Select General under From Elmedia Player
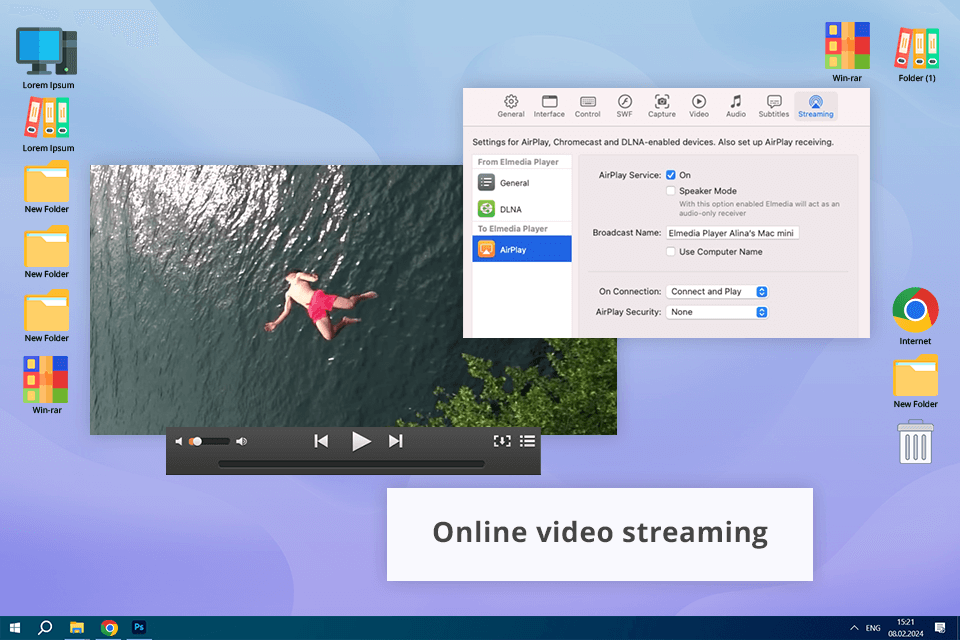 click(522, 183)
